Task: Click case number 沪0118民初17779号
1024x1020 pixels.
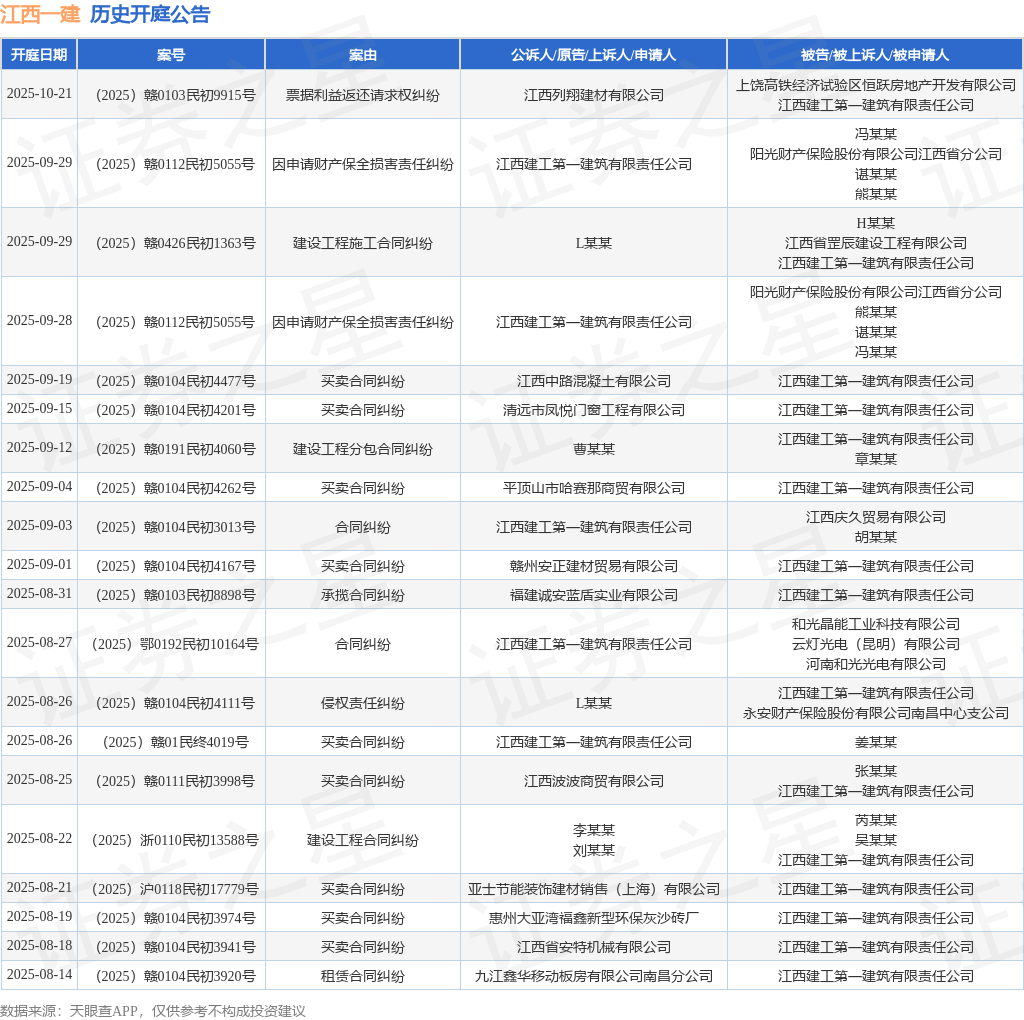Action: (176, 889)
